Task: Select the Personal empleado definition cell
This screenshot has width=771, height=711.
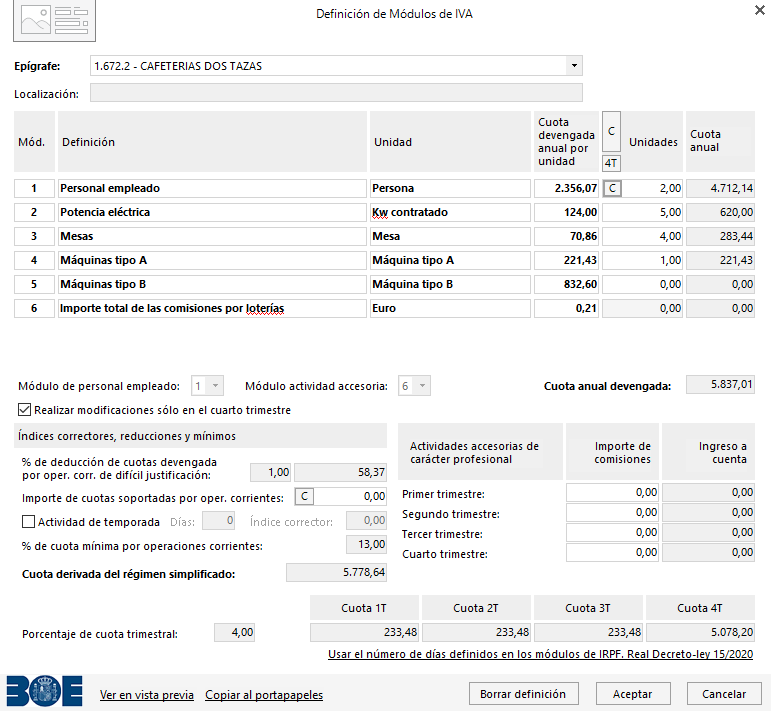Action: [212, 188]
